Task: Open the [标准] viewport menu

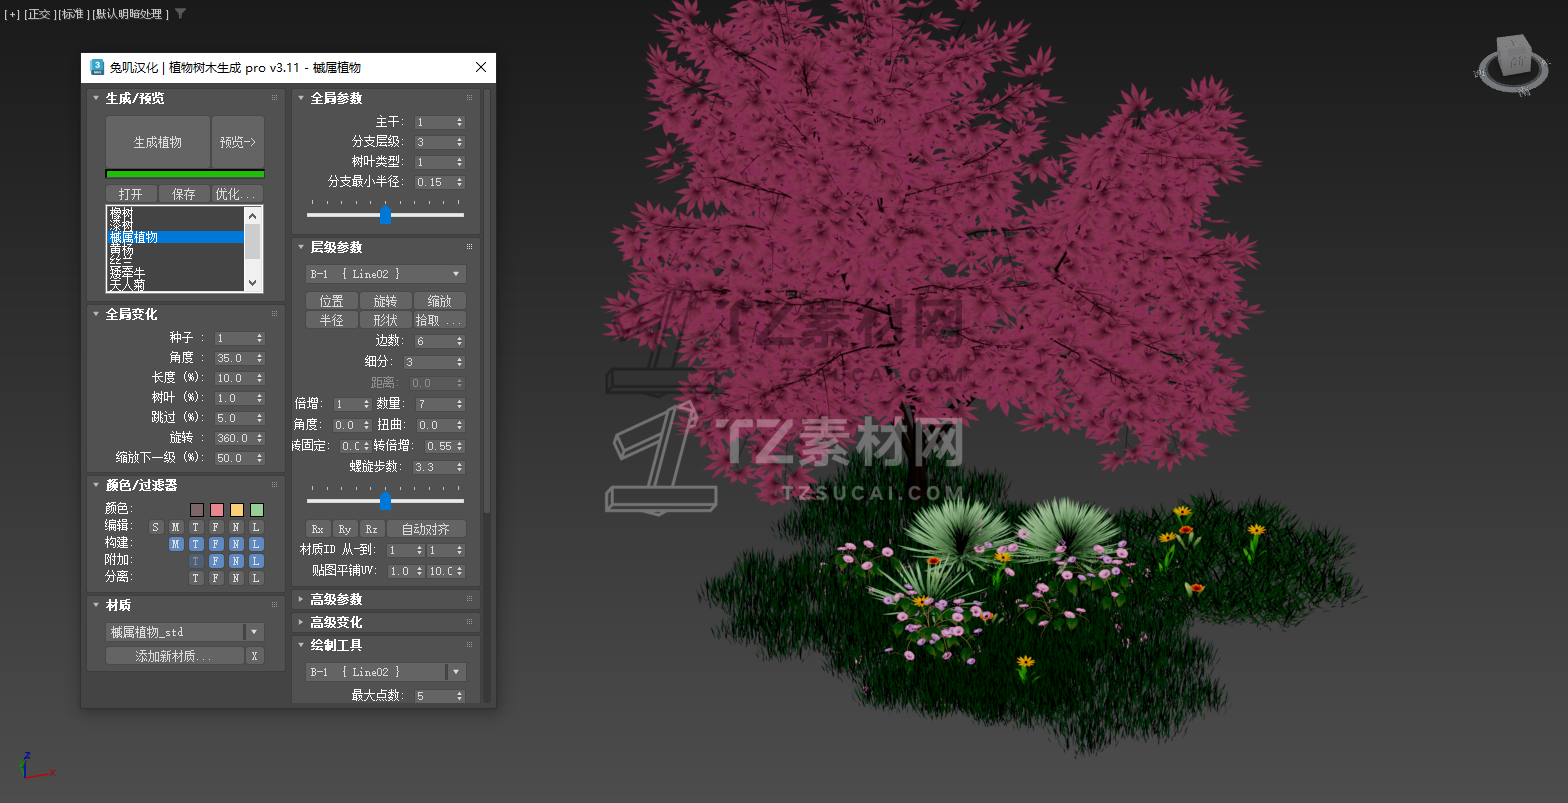Action: (x=72, y=14)
